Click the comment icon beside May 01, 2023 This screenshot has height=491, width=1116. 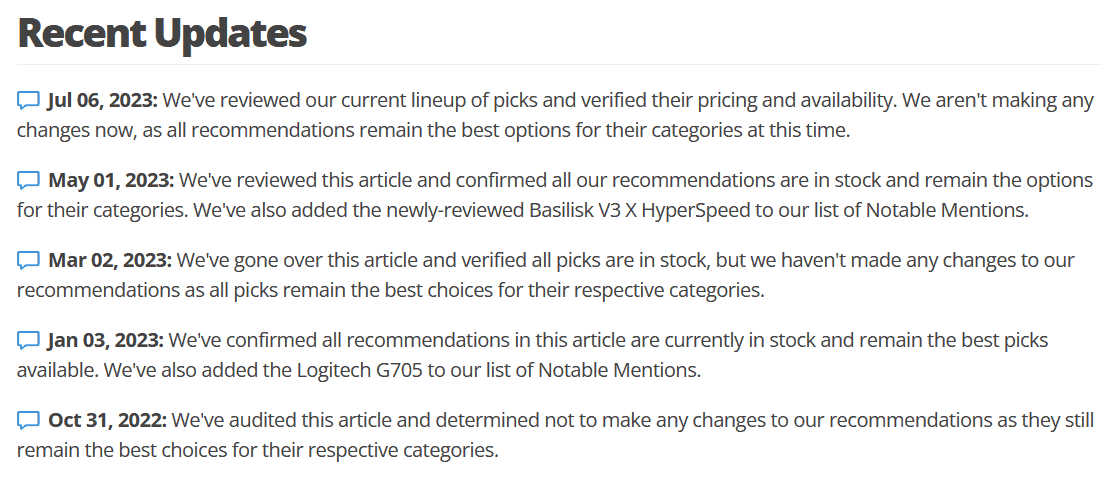coord(28,181)
